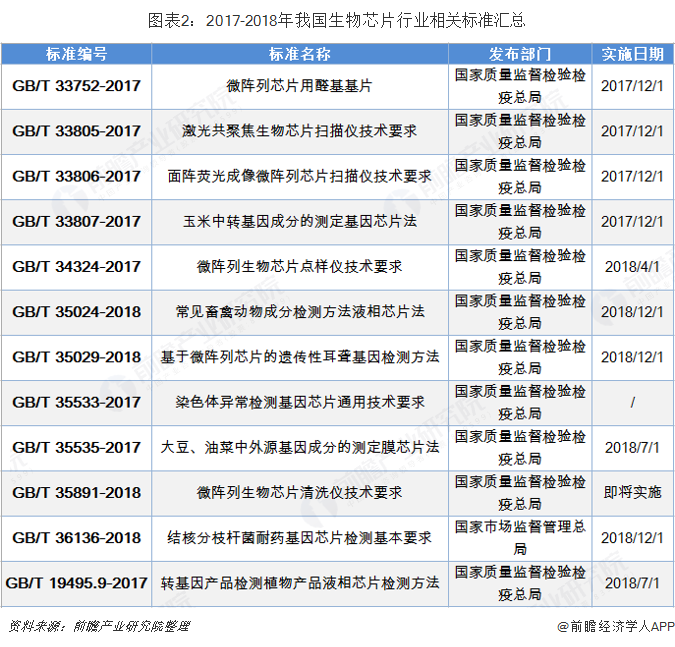
Task: Click the 玉米中转基因成分的测定基因芯片法 cell
Action: 299,221
